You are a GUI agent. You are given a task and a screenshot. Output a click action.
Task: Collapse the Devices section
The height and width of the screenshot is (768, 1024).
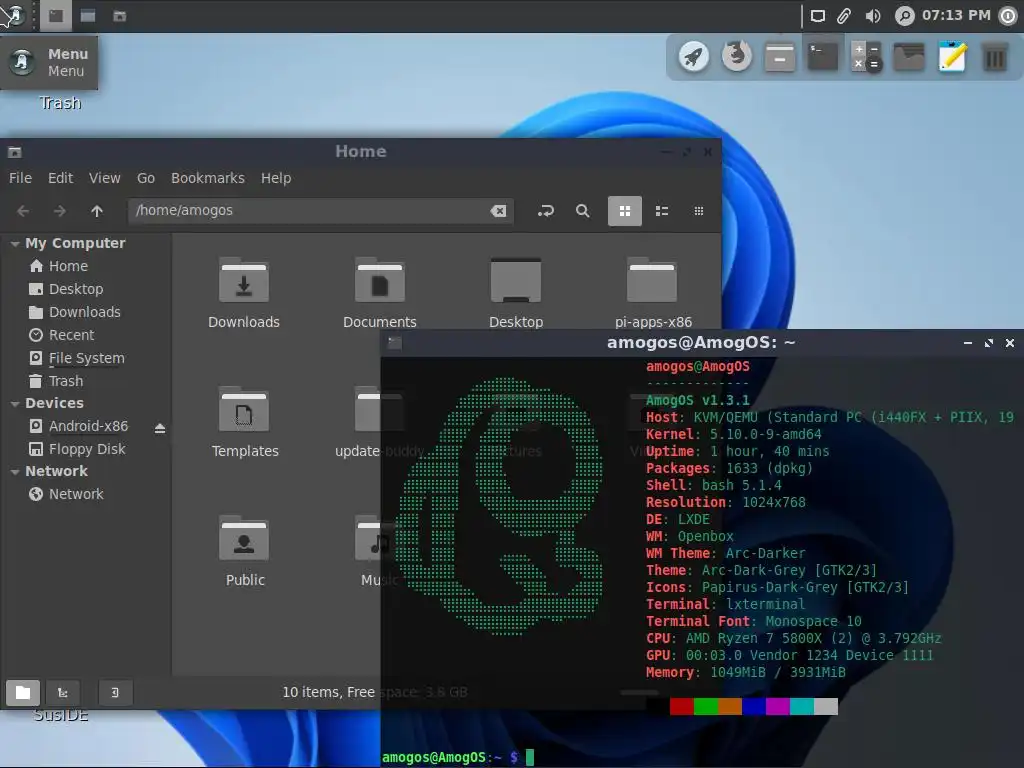(x=14, y=404)
